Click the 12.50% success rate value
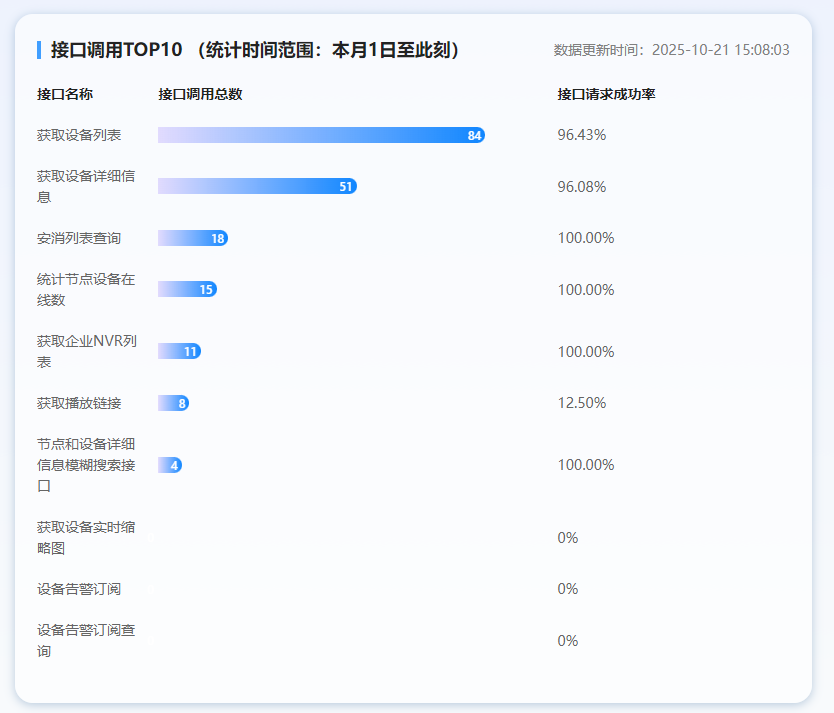This screenshot has height=713, width=834. click(582, 403)
